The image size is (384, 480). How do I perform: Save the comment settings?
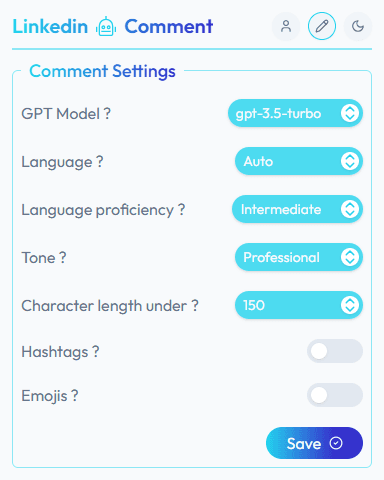pos(314,443)
